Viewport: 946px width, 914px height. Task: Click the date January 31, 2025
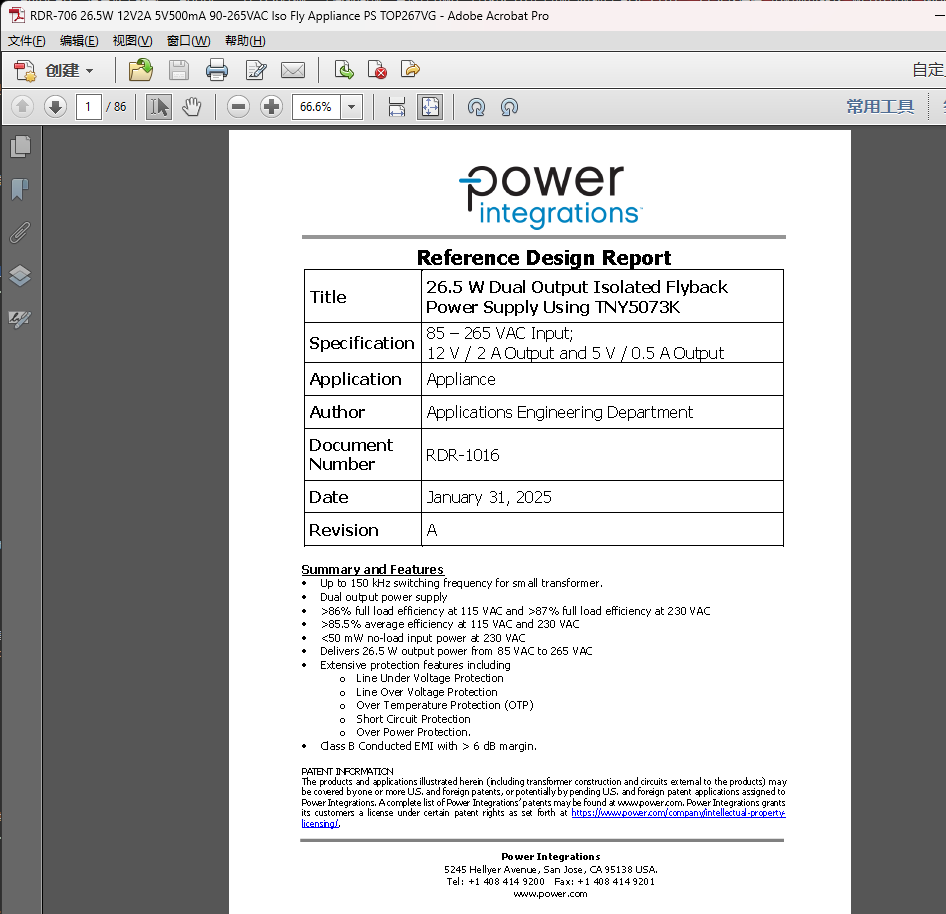tap(489, 497)
